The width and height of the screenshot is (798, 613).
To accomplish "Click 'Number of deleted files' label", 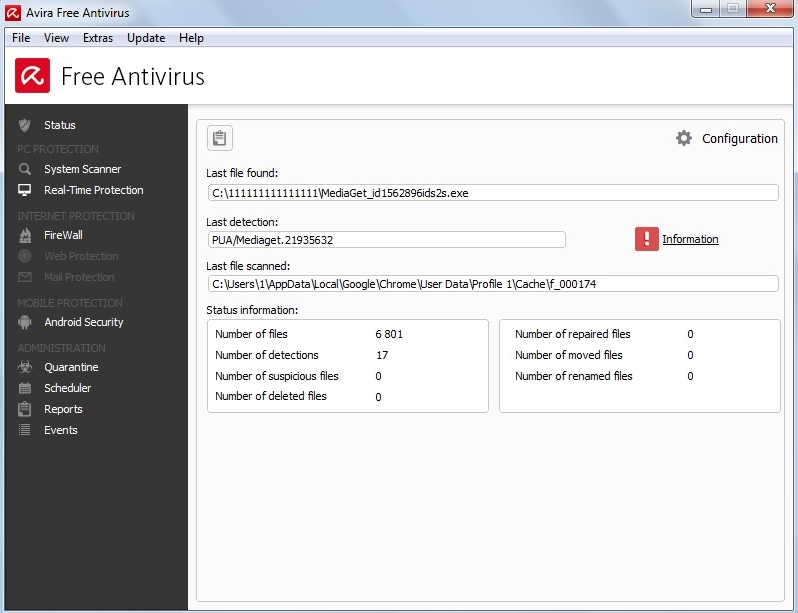I will (271, 396).
